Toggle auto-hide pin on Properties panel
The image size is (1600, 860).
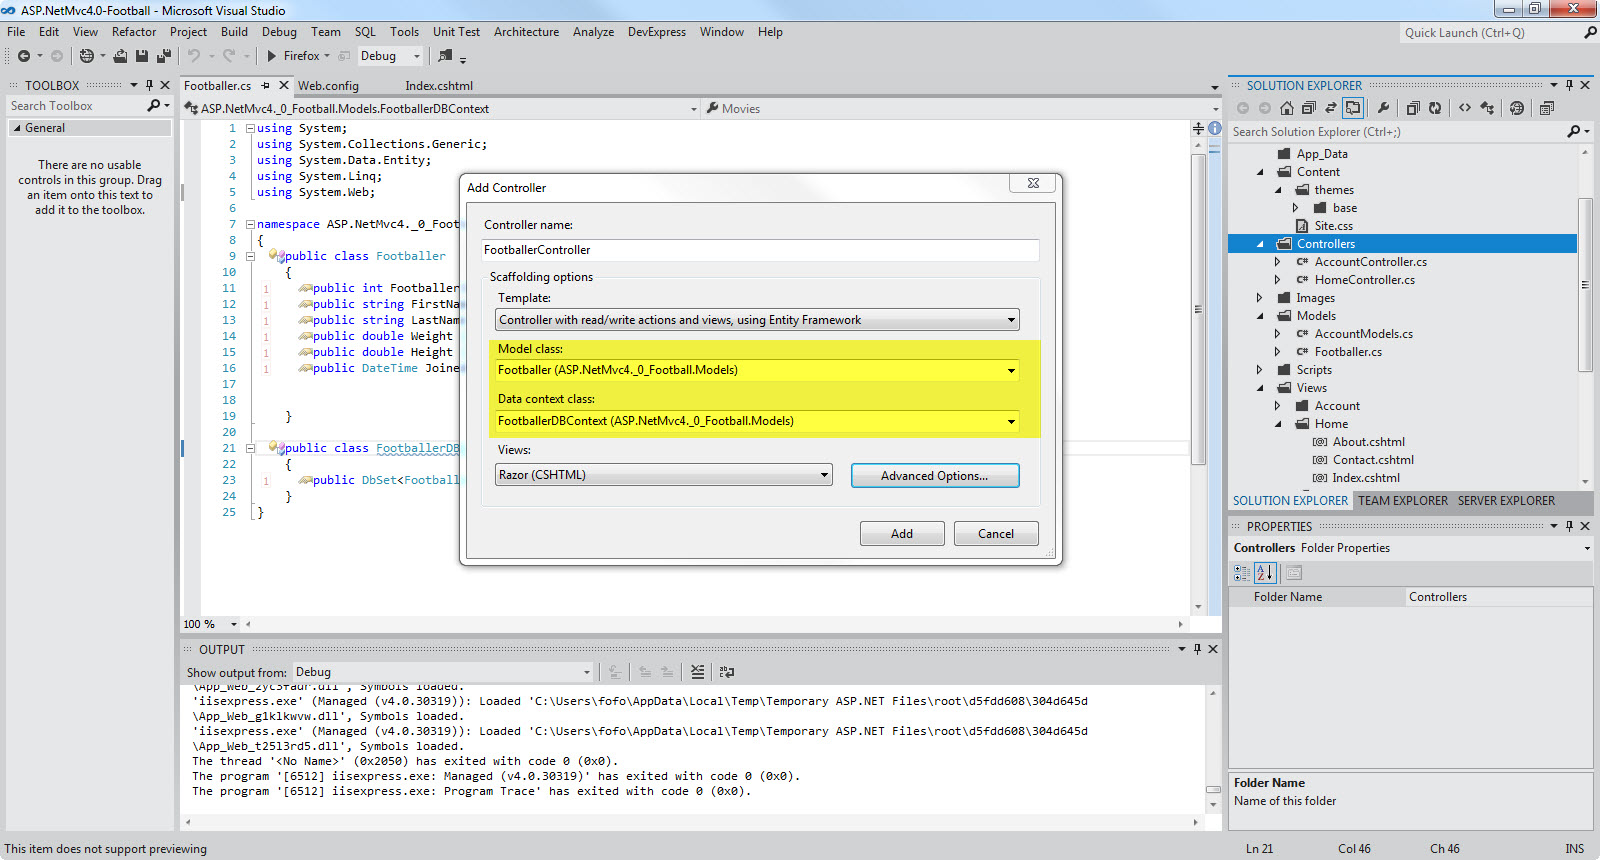click(1570, 526)
